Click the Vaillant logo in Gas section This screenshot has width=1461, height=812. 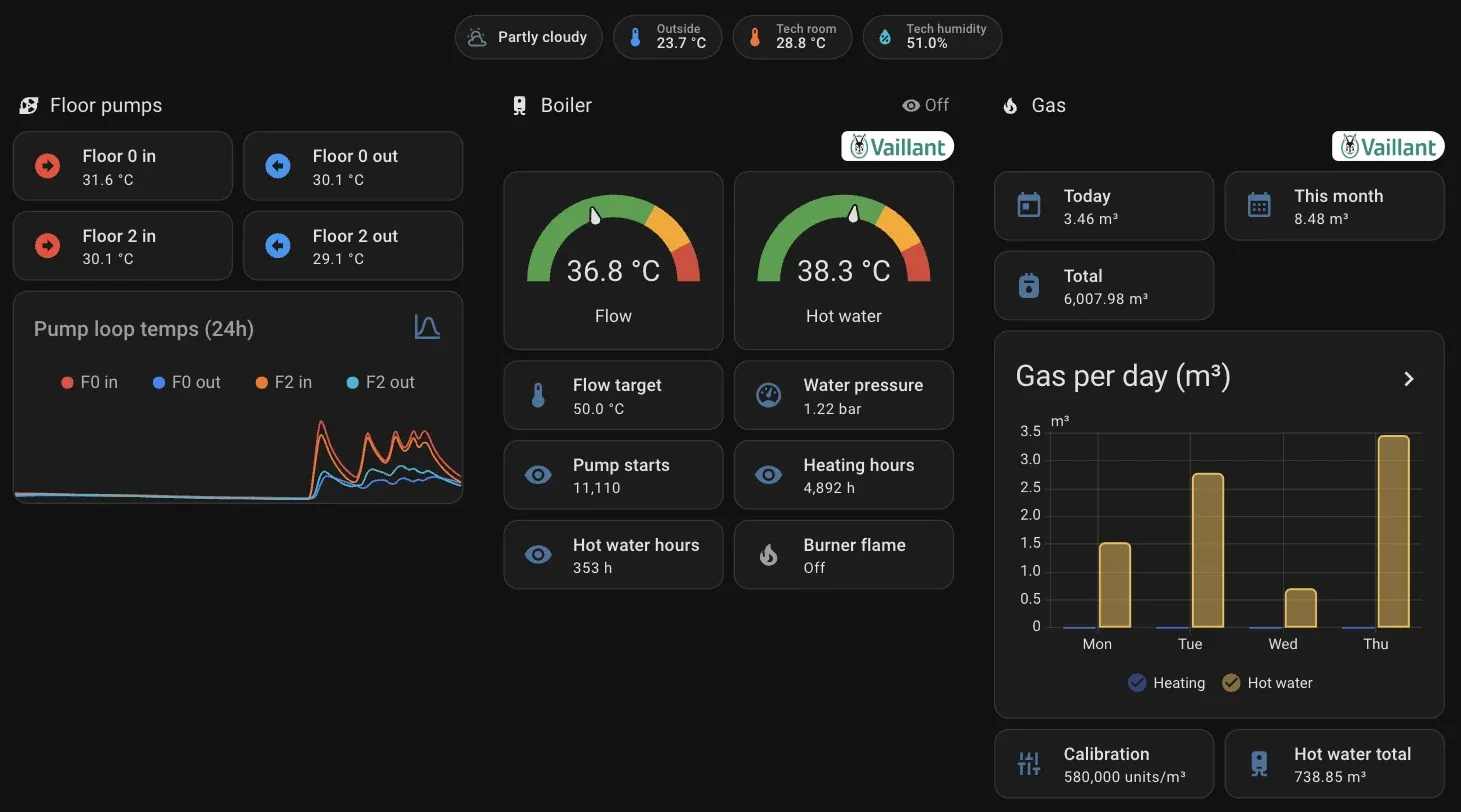[1388, 147]
